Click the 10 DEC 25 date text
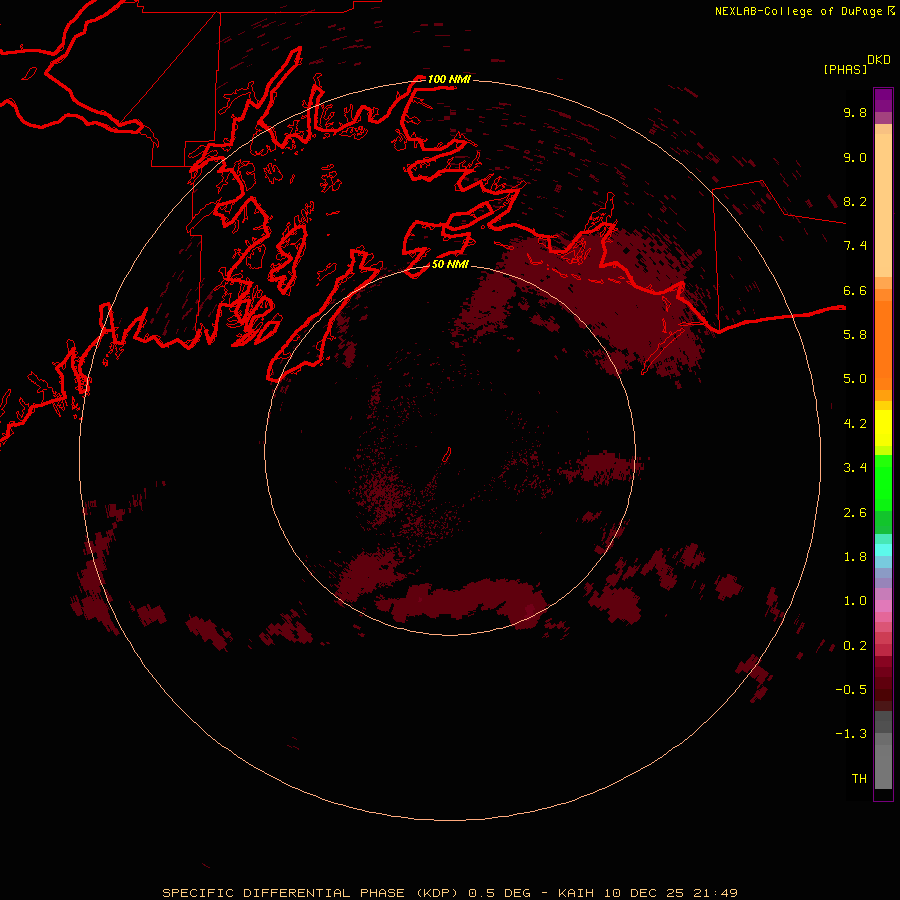This screenshot has height=900, width=900. (x=642, y=893)
